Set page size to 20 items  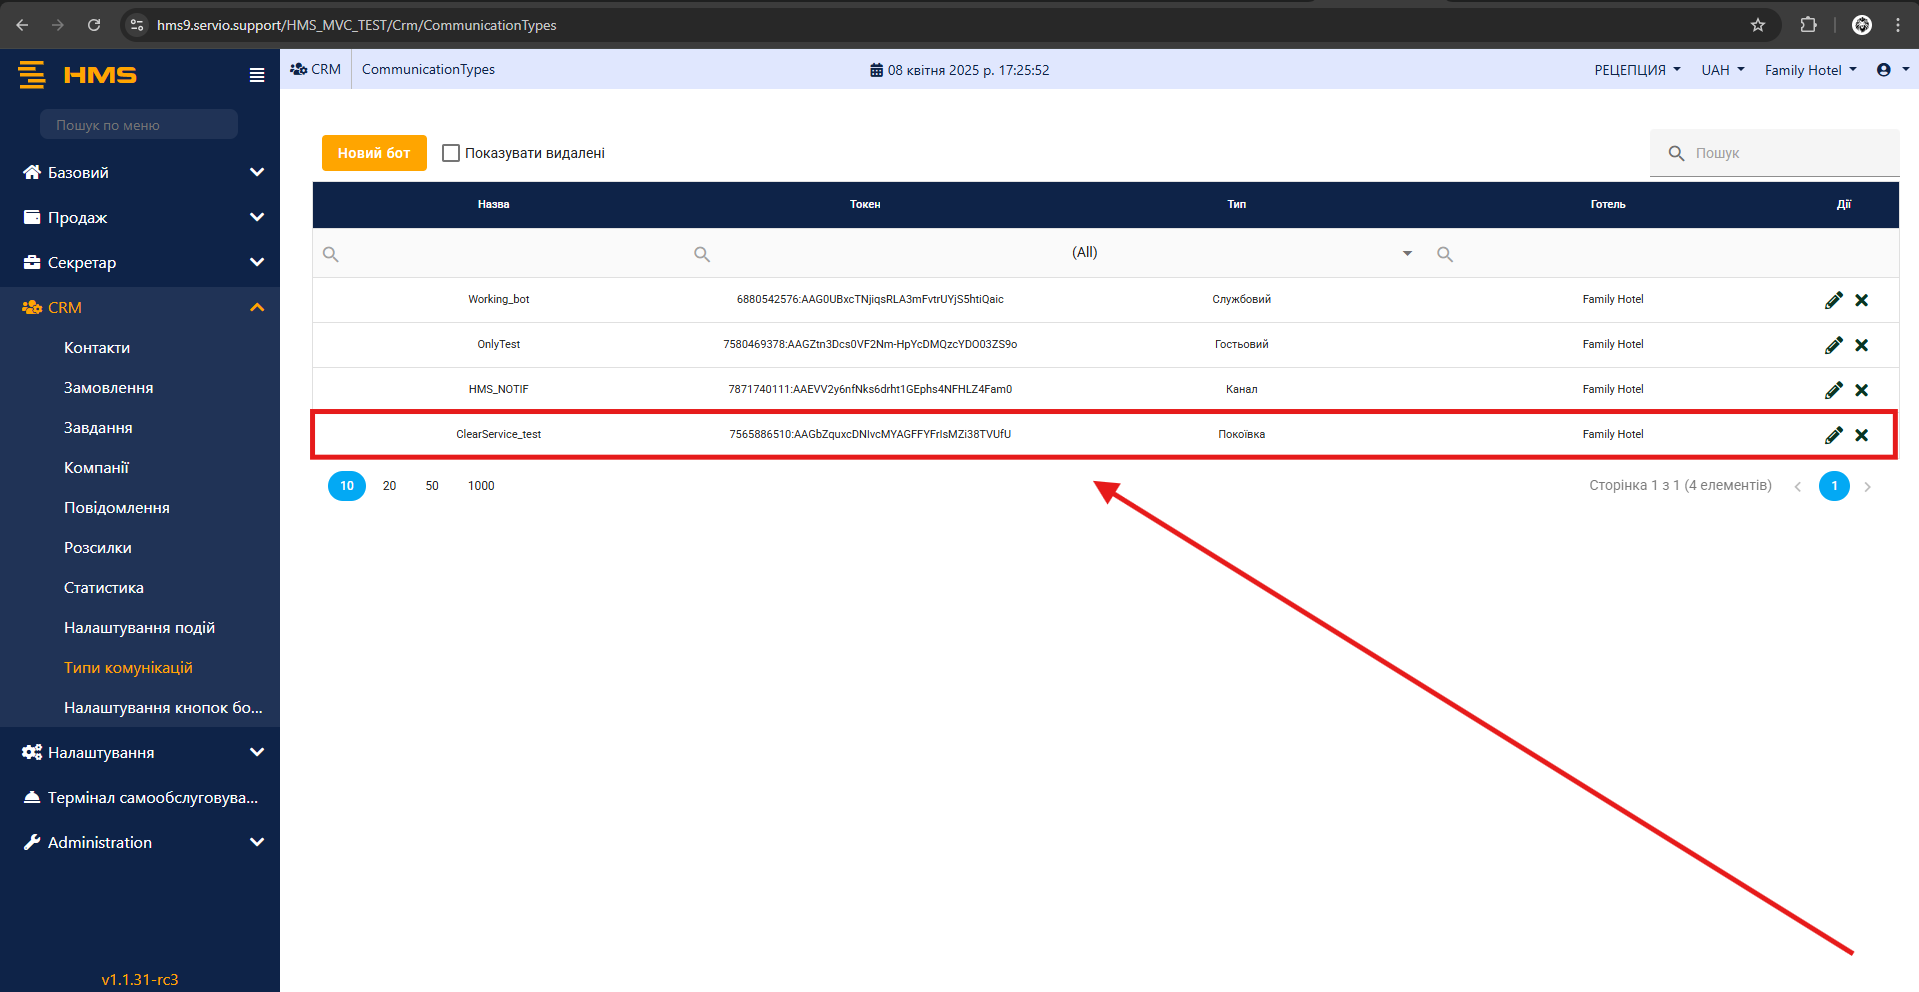pyautogui.click(x=389, y=486)
